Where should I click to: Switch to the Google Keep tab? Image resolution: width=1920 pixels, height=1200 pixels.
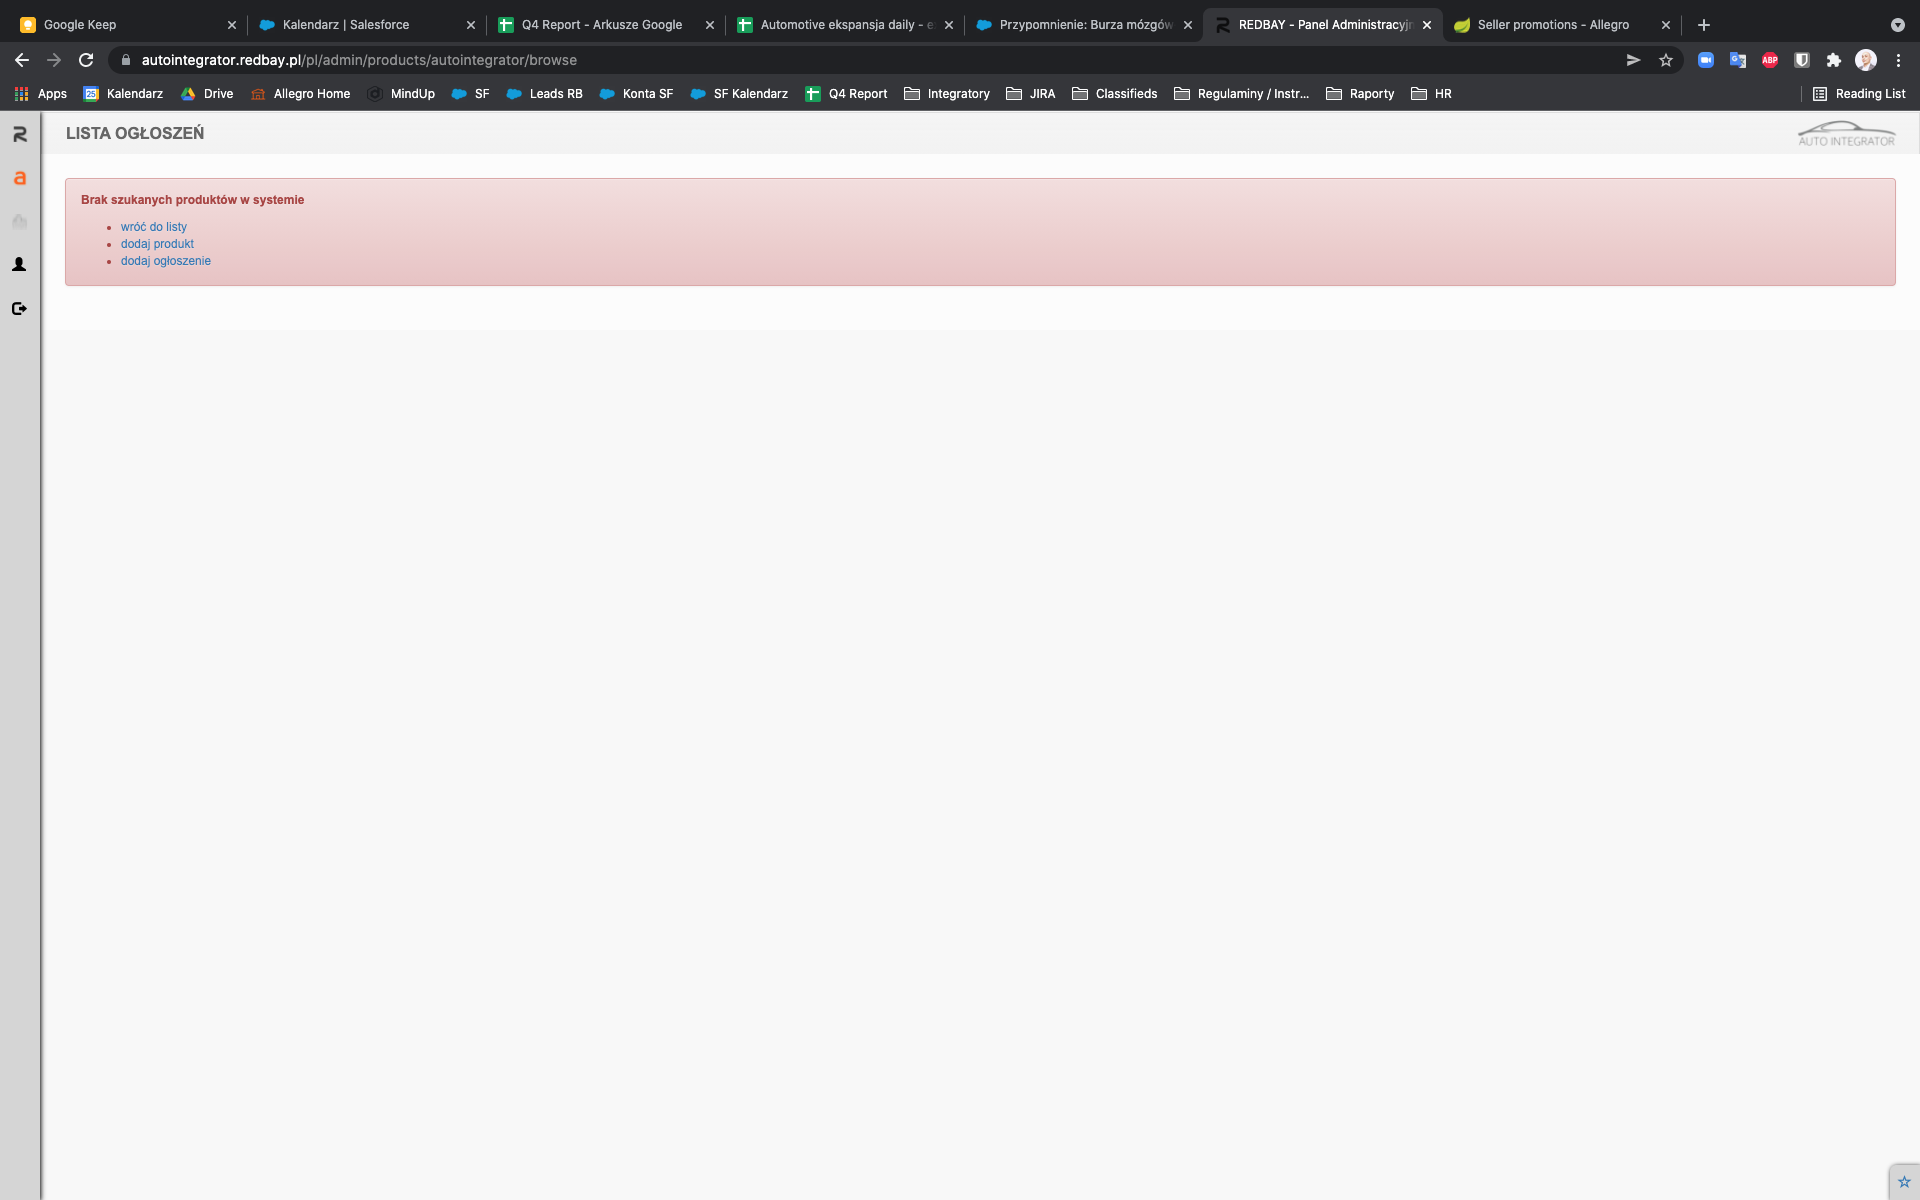click(x=80, y=25)
